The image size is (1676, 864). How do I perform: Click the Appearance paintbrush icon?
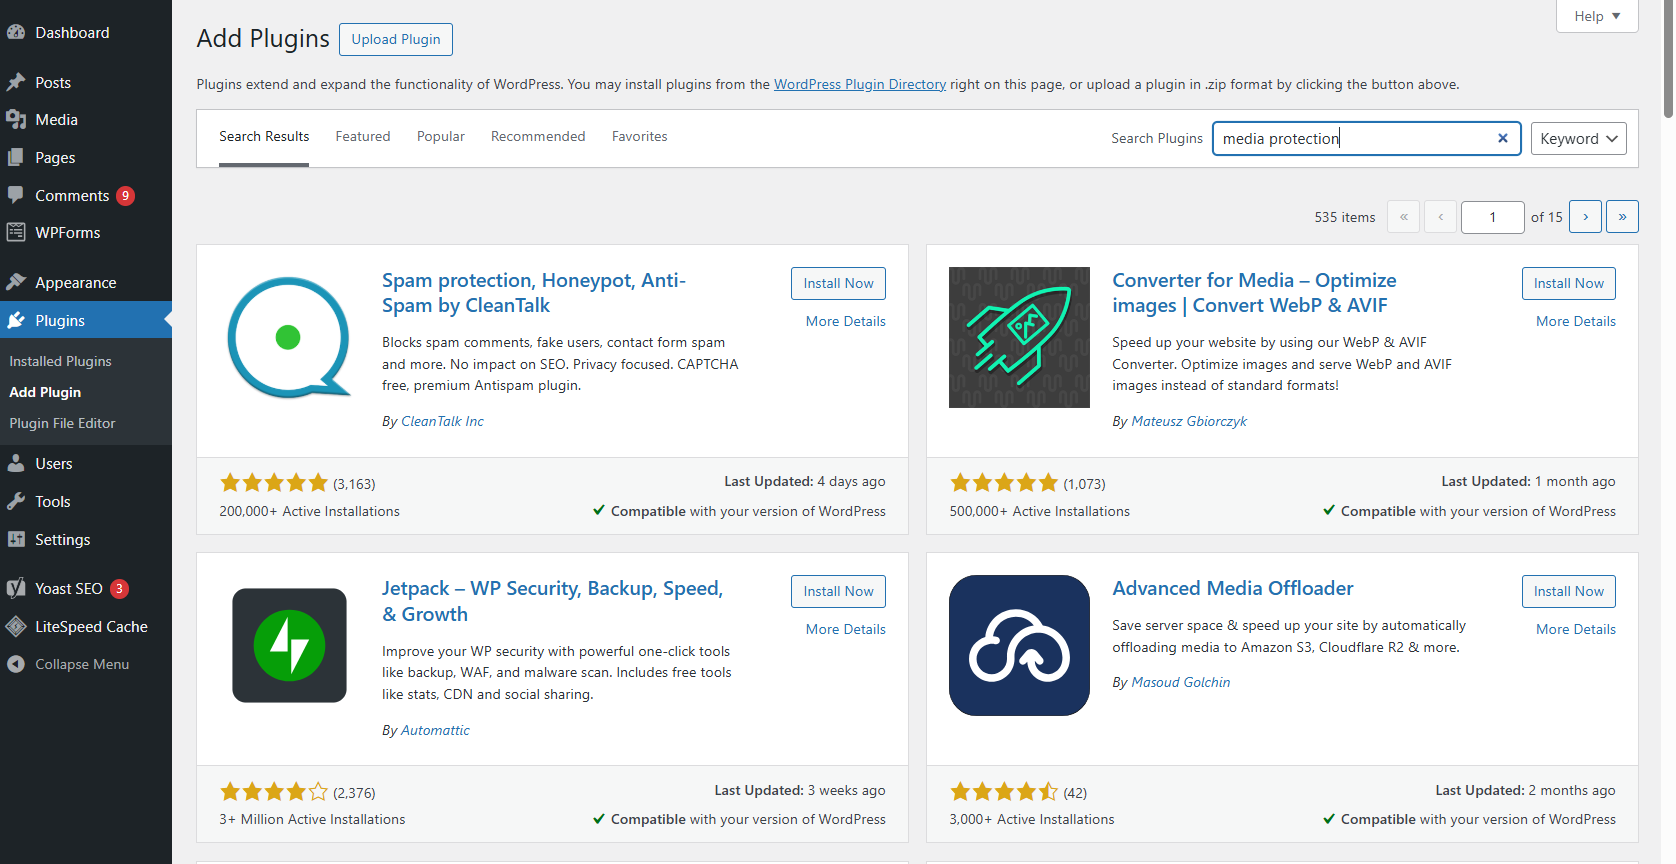point(16,282)
